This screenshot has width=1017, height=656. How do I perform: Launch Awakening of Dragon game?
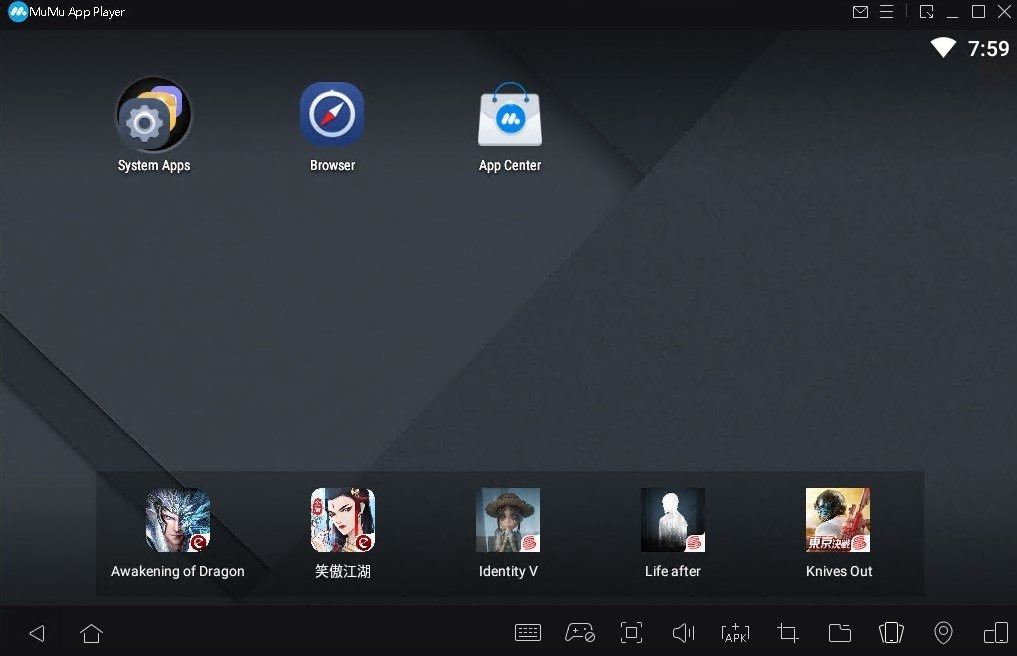[x=178, y=520]
